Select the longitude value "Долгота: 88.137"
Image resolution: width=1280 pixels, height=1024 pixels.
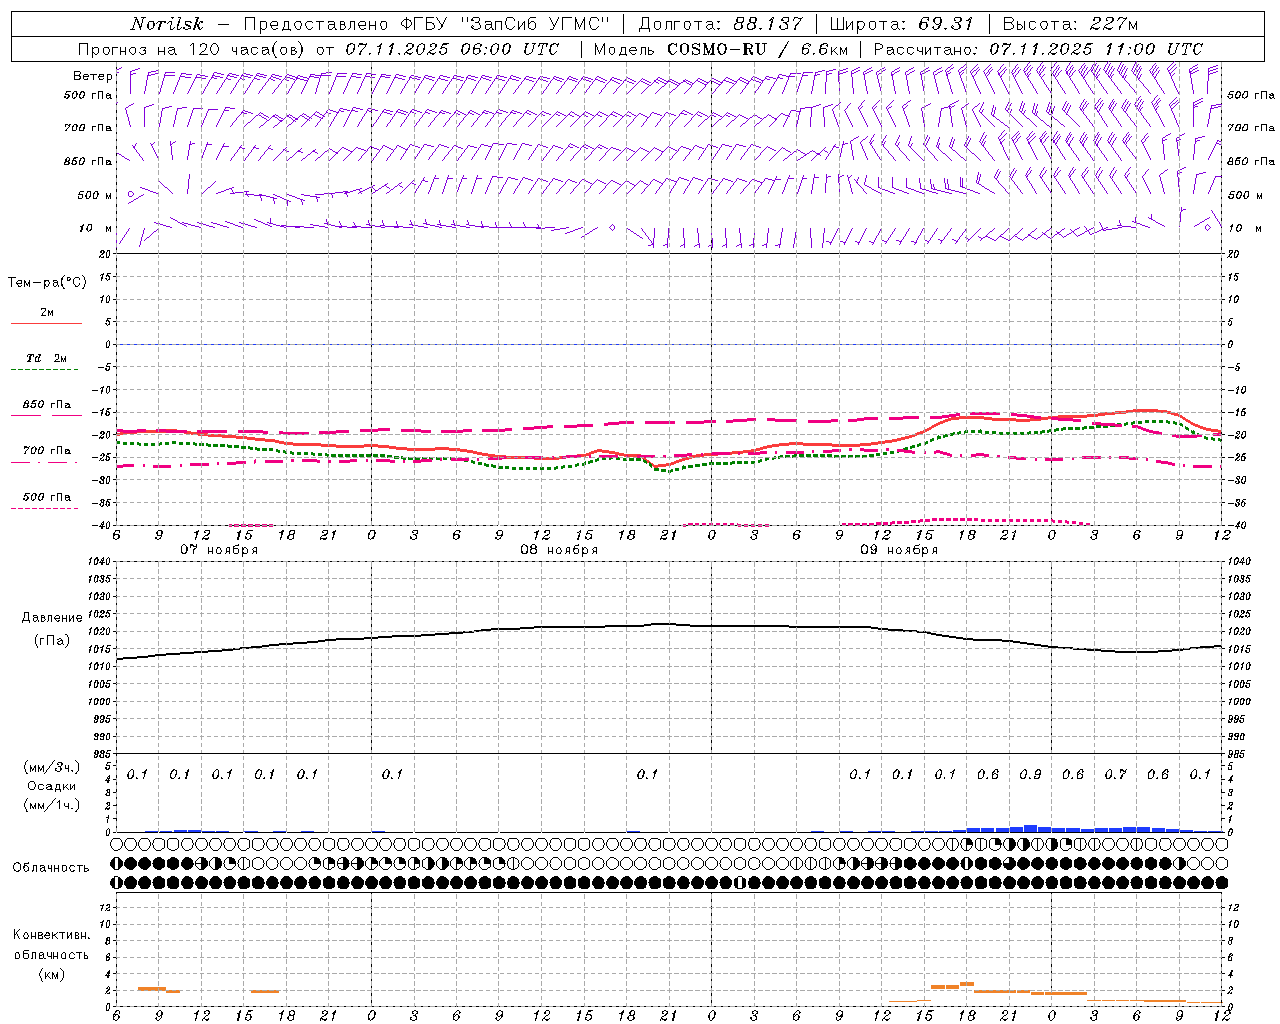(x=720, y=24)
